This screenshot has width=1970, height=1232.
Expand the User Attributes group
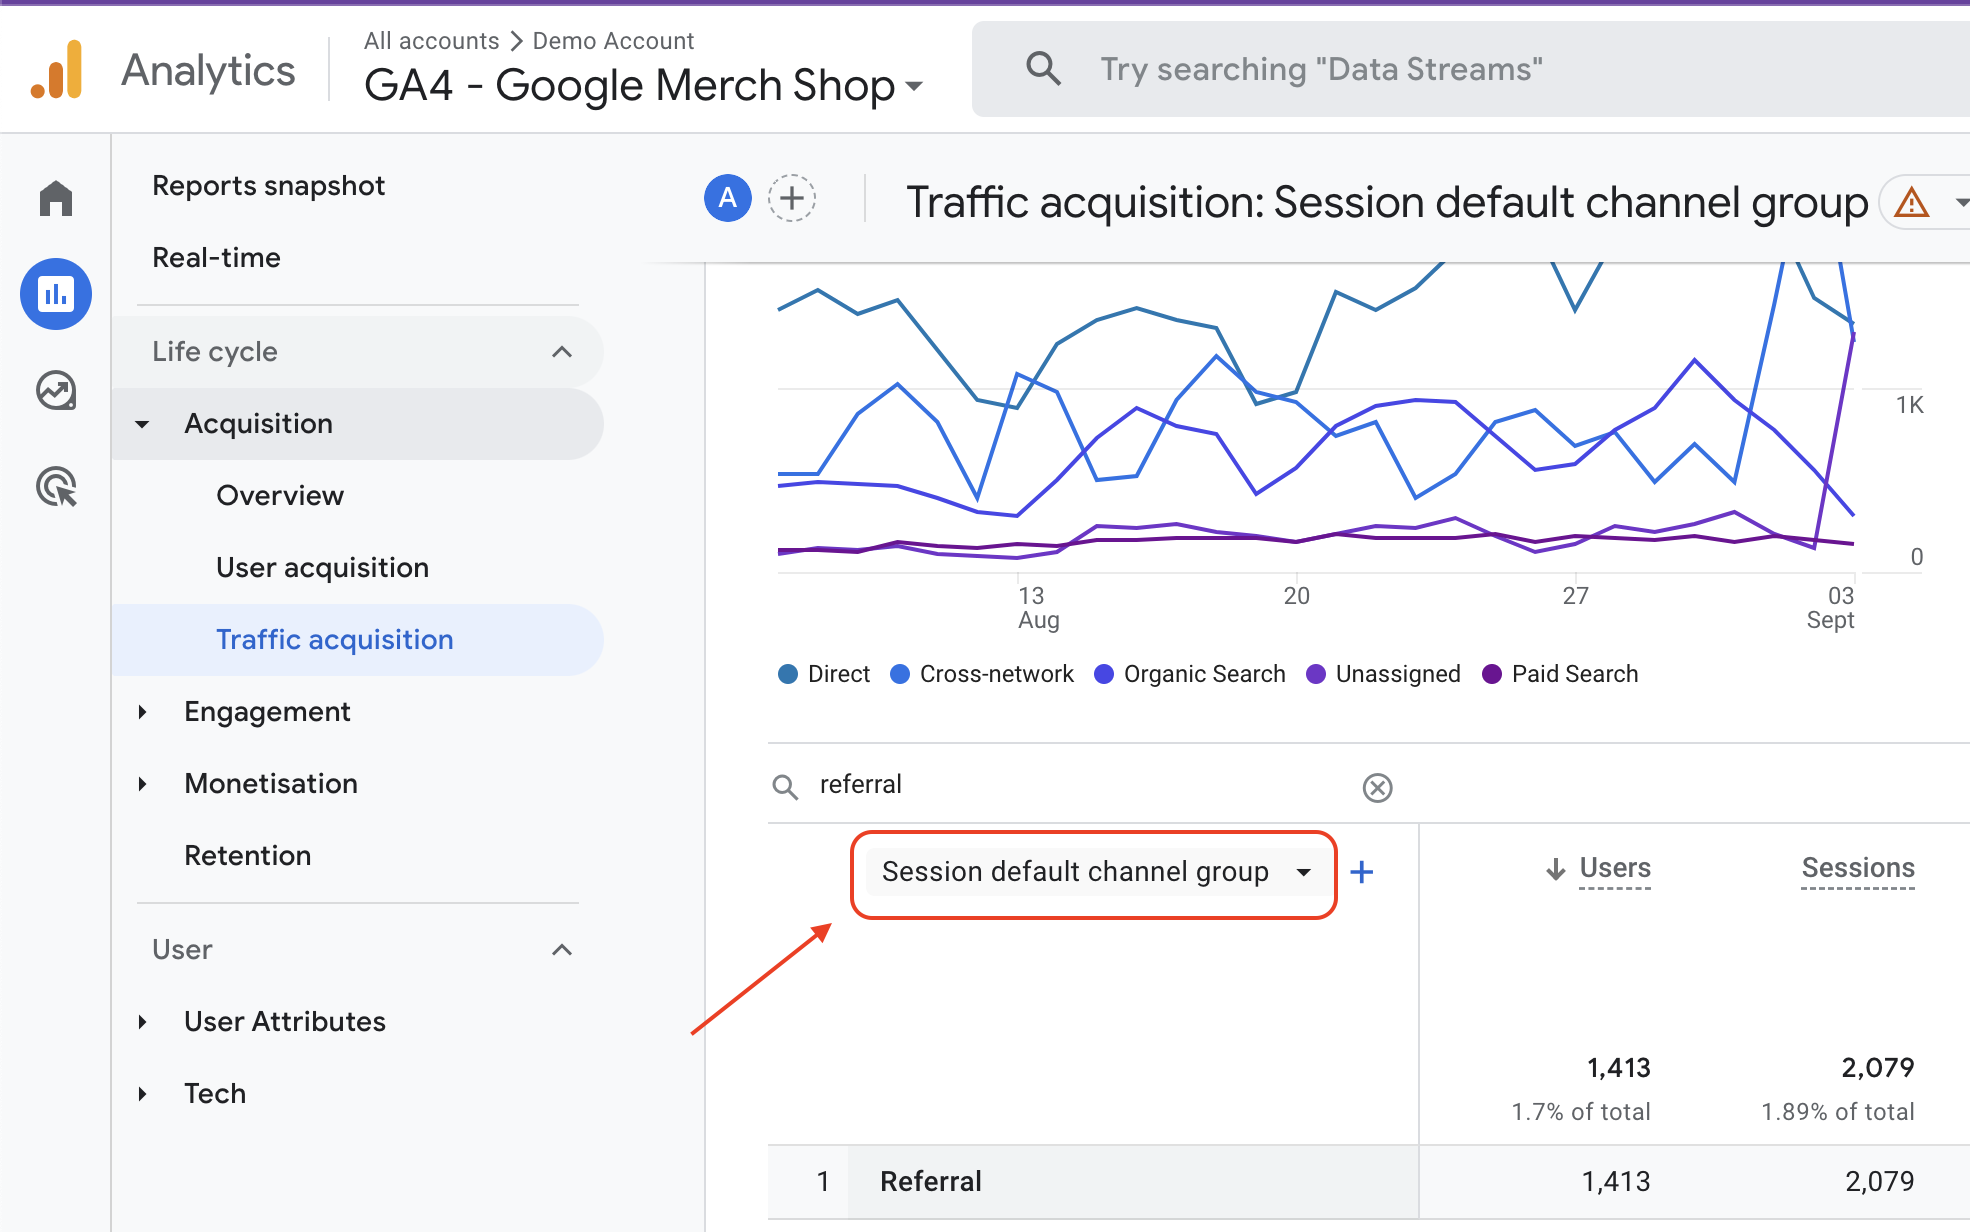click(x=142, y=1022)
